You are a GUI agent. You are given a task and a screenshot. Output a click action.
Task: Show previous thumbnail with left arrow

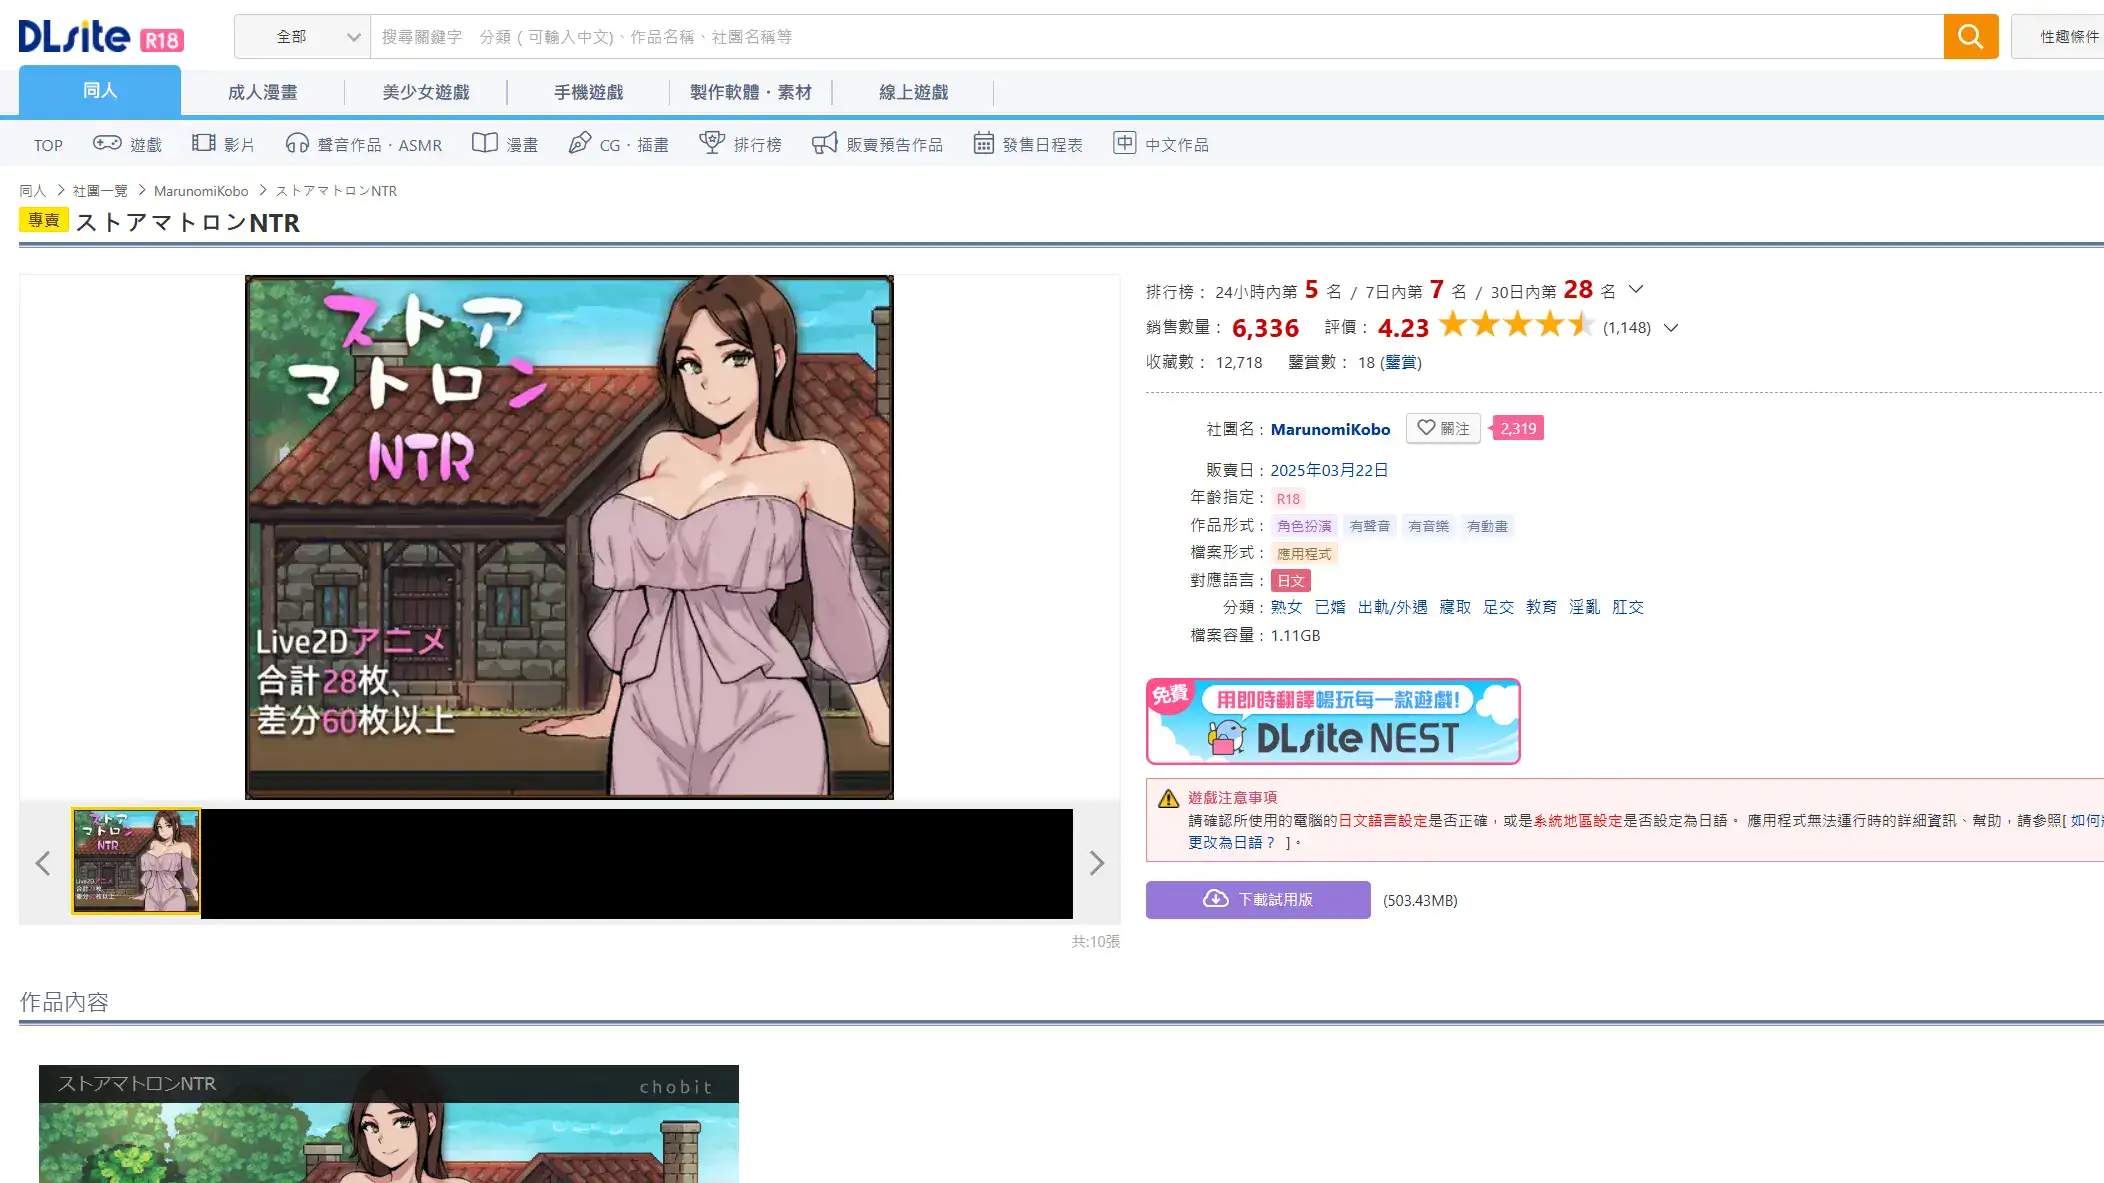tap(43, 863)
